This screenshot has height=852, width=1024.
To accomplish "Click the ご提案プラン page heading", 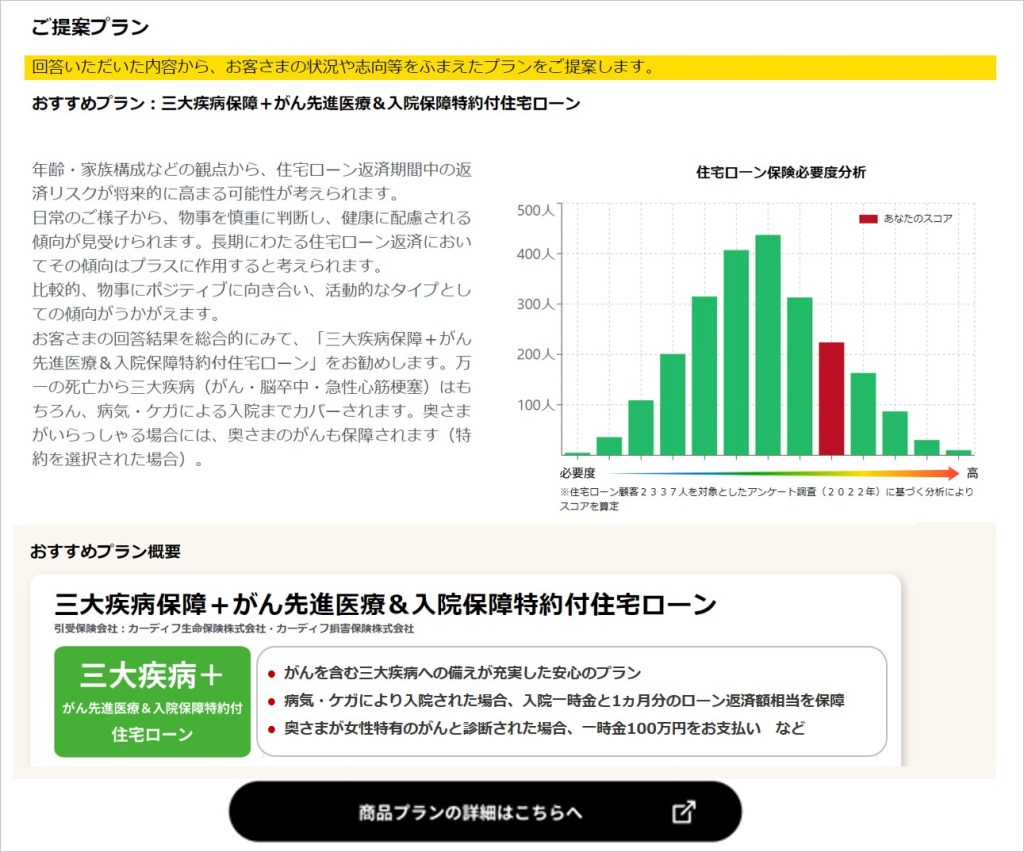I will point(90,27).
